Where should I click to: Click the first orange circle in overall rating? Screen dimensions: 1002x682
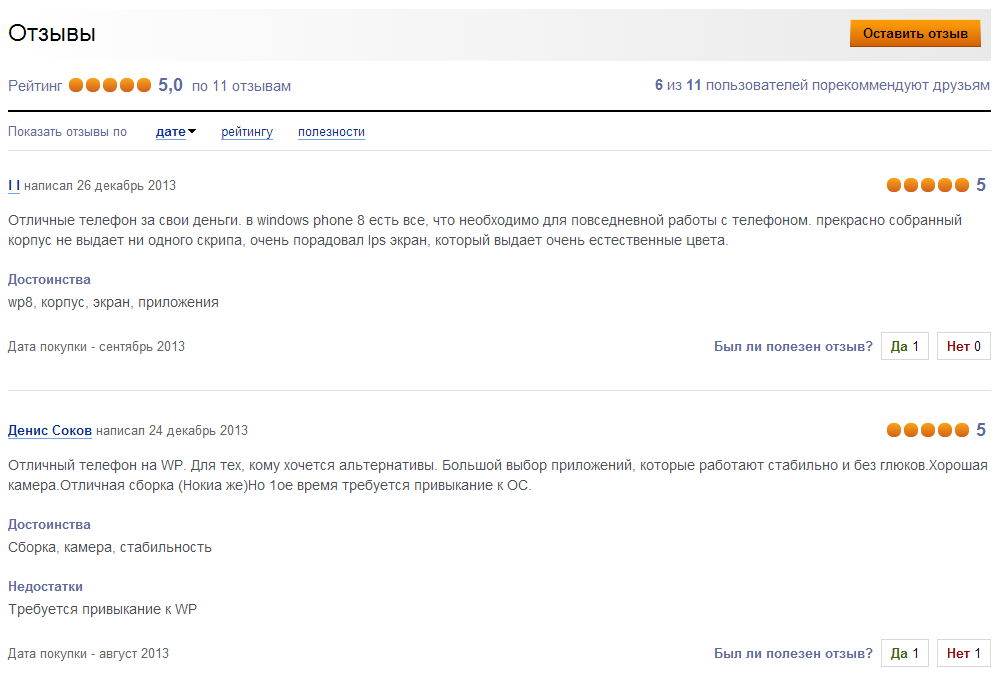tap(77, 86)
